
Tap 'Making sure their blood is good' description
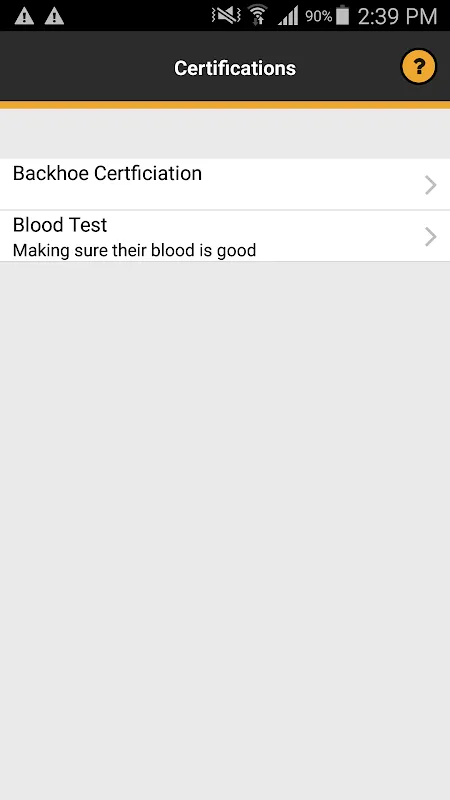click(134, 250)
